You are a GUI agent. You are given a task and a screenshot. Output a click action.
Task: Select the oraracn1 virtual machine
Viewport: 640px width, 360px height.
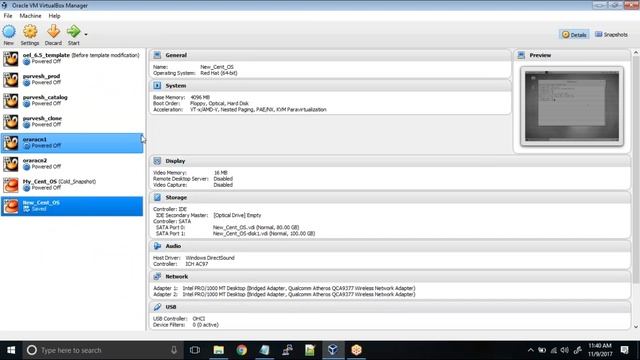[x=72, y=143]
